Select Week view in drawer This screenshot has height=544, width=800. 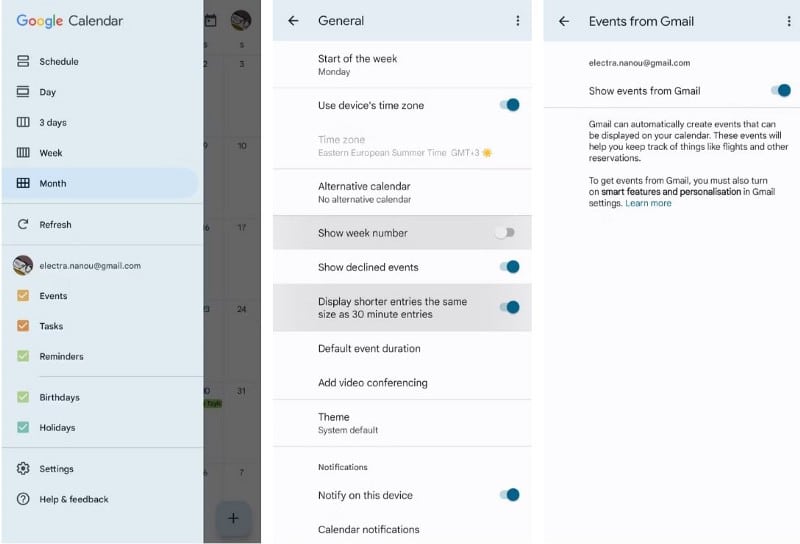pos(100,153)
